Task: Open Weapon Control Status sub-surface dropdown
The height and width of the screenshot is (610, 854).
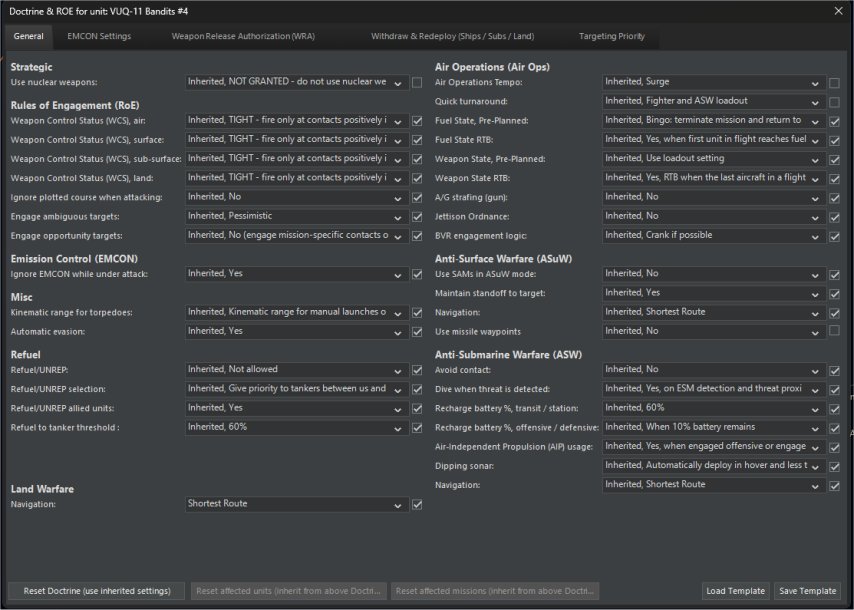Action: point(297,159)
